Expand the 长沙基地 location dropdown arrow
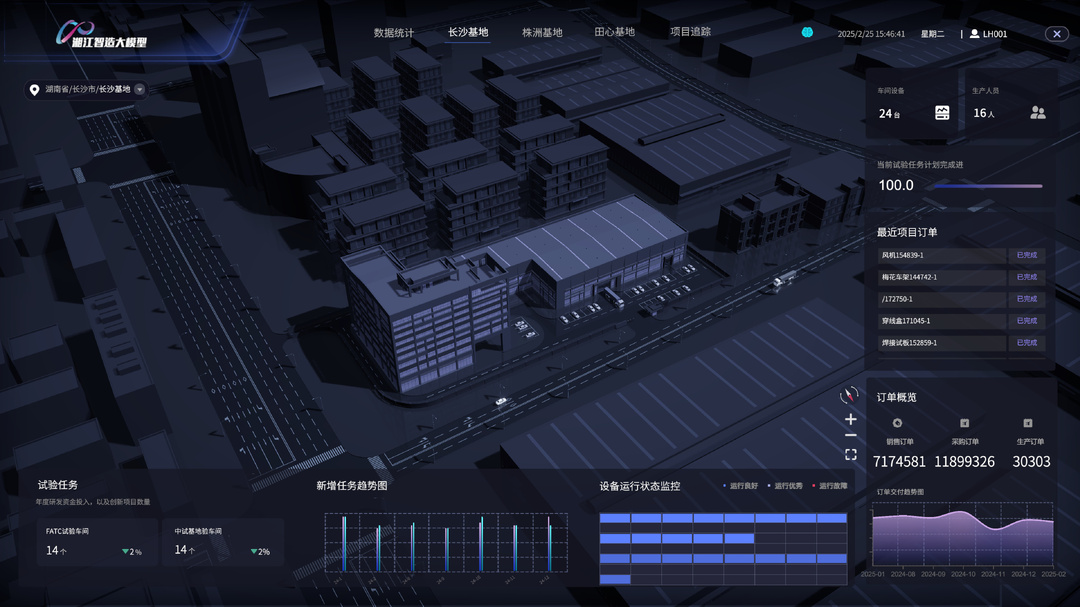This screenshot has width=1080, height=607. [x=140, y=89]
